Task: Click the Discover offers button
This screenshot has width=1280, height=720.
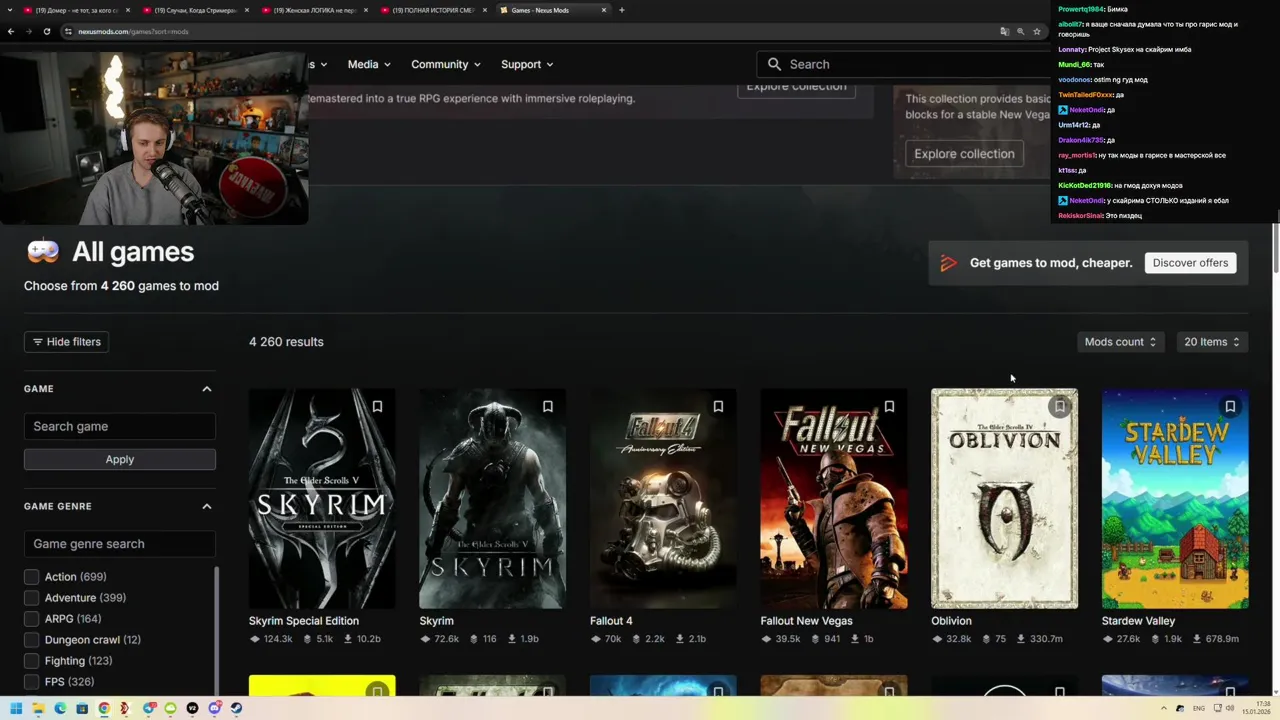Action: click(1190, 263)
